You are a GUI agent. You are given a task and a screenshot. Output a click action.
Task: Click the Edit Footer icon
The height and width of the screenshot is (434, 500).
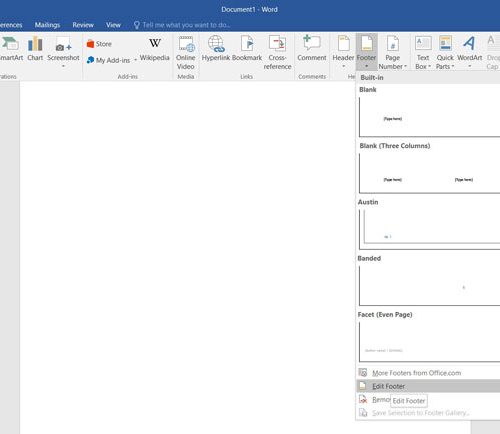click(363, 386)
